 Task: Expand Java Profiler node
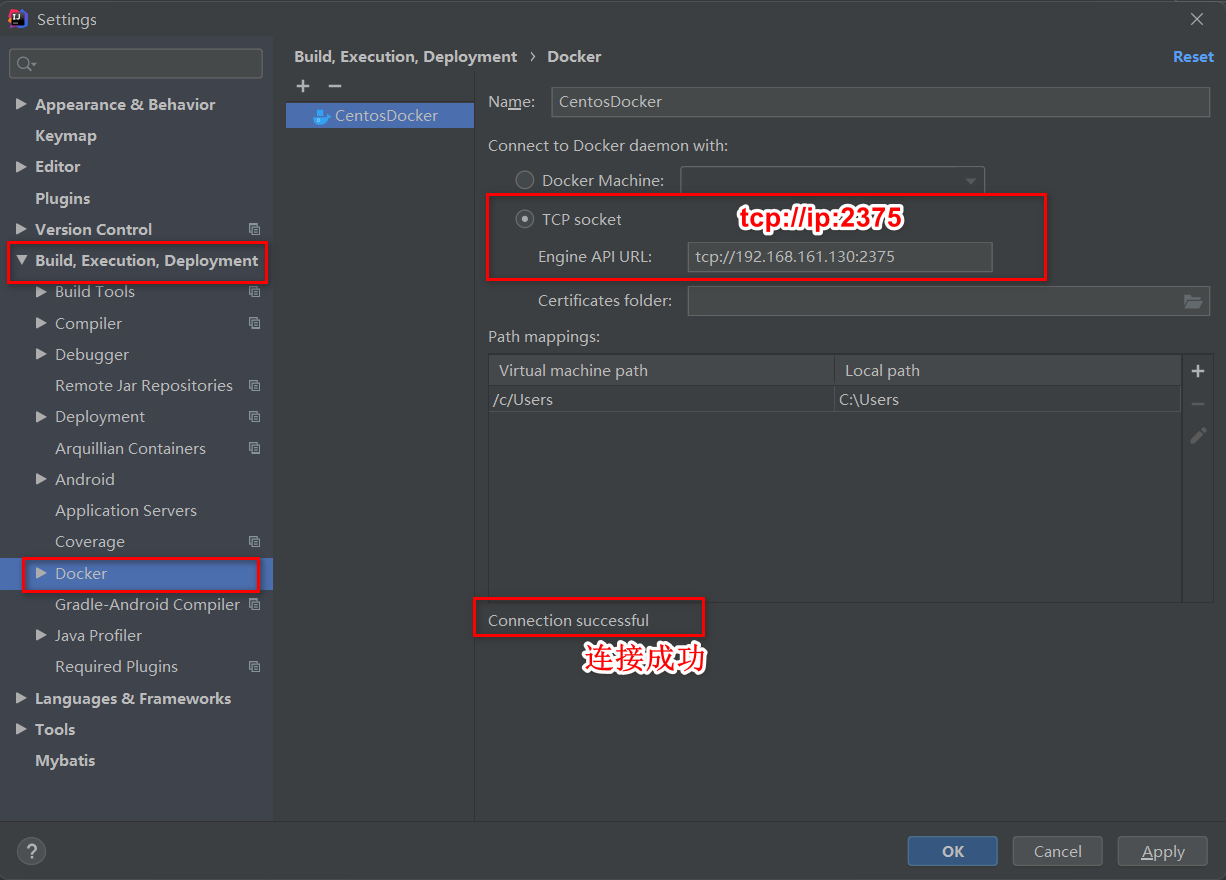tap(41, 635)
